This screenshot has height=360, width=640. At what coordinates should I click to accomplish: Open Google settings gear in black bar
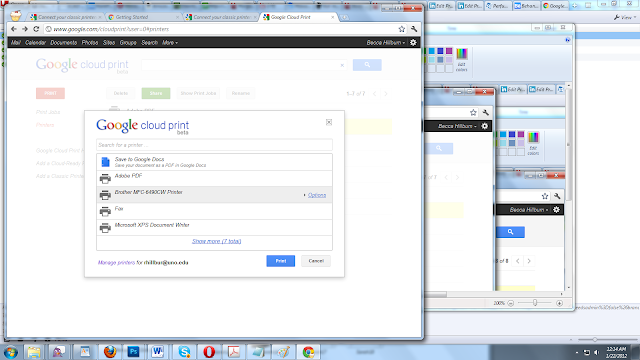(x=413, y=42)
